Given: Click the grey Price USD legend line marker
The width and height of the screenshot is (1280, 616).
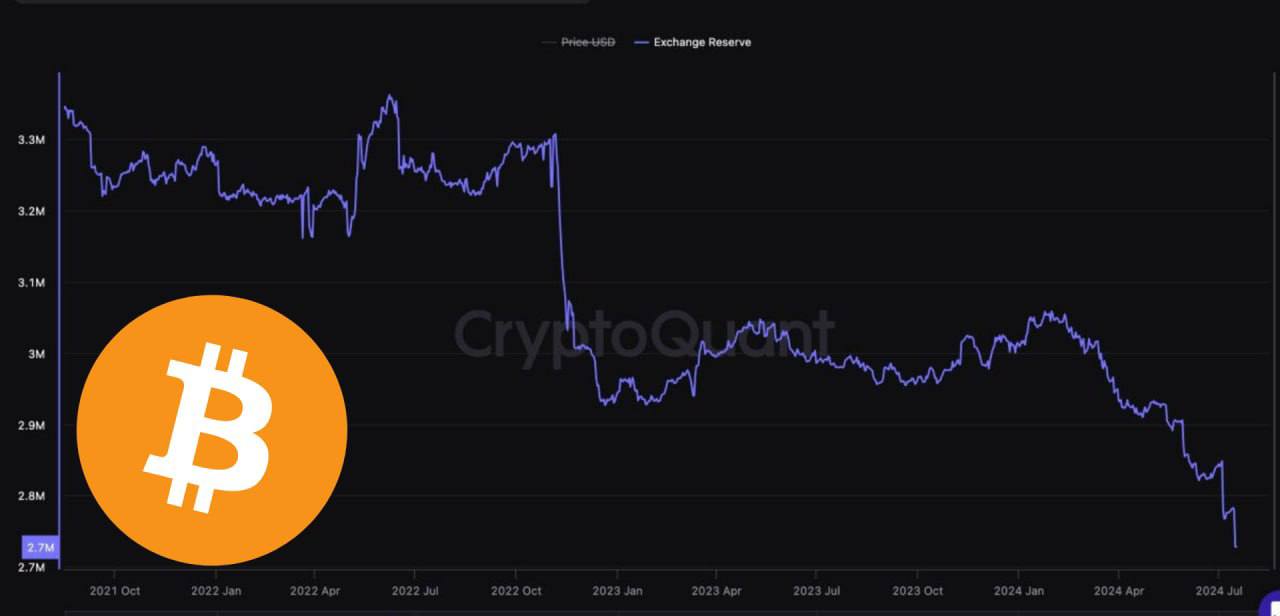Looking at the screenshot, I should point(547,42).
